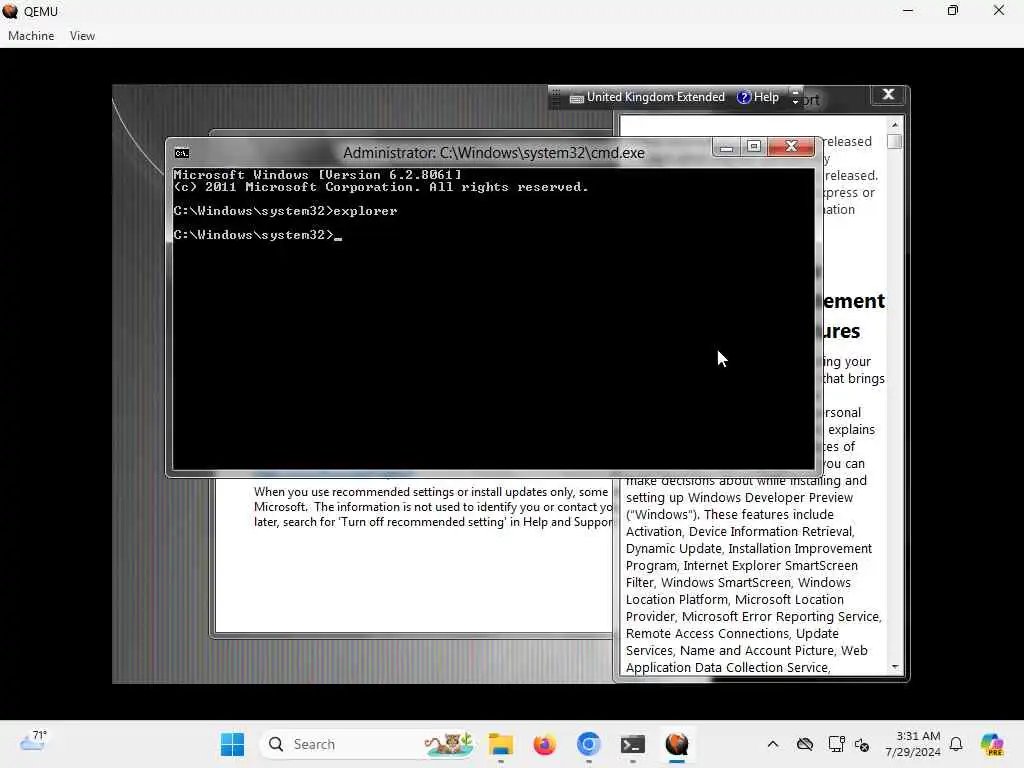
Task: Close the privacy statement window
Action: click(888, 95)
